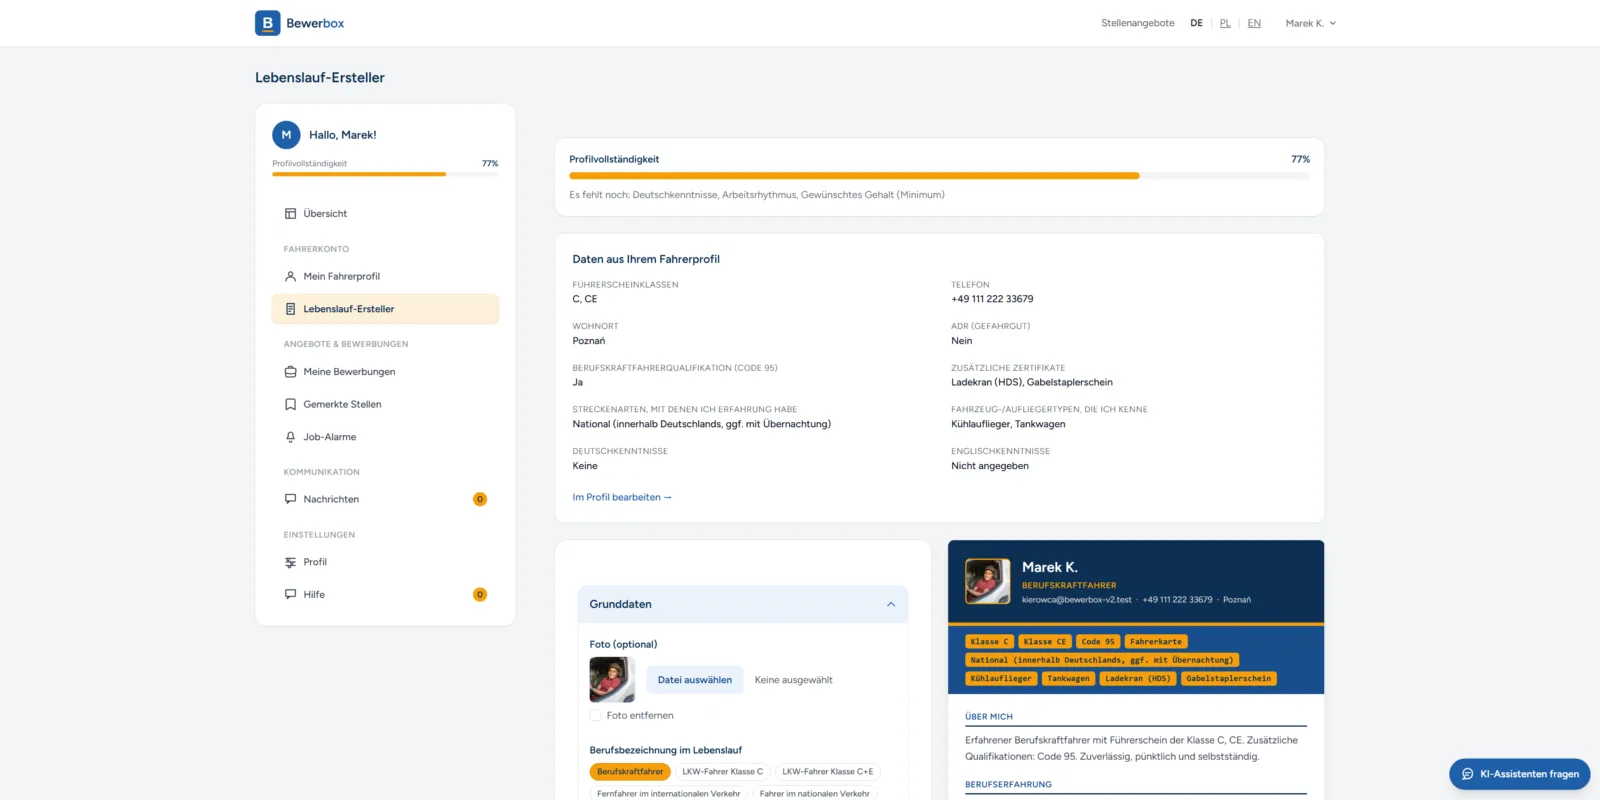Collapse the Grunddaten section chevron
Viewport: 1600px width, 800px height.
click(x=891, y=604)
